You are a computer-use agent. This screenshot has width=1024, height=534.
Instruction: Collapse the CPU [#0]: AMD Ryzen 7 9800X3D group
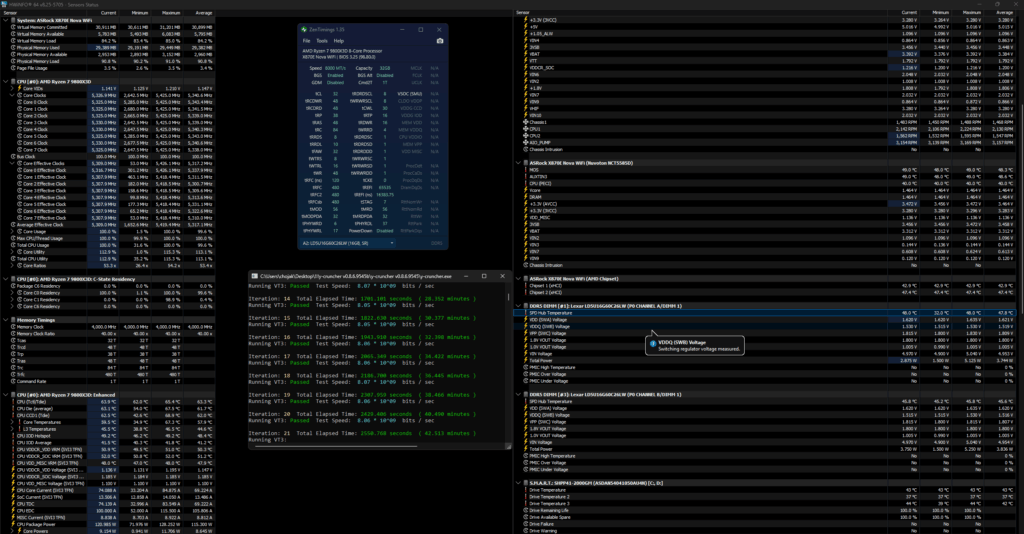point(6,82)
